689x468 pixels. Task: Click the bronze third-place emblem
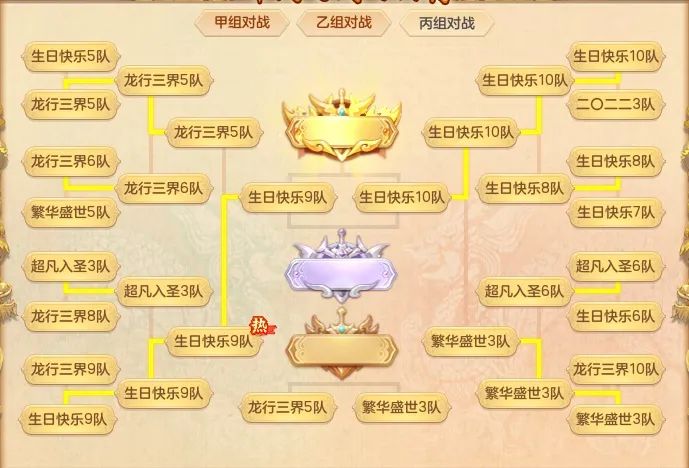click(x=342, y=344)
